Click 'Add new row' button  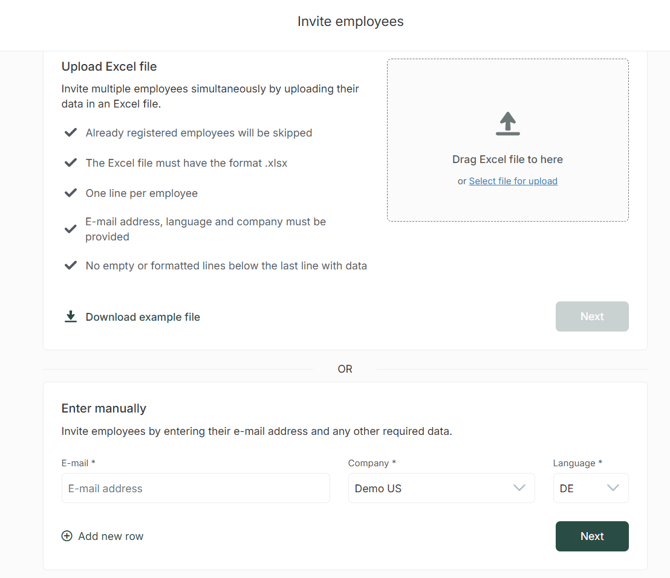coord(110,536)
